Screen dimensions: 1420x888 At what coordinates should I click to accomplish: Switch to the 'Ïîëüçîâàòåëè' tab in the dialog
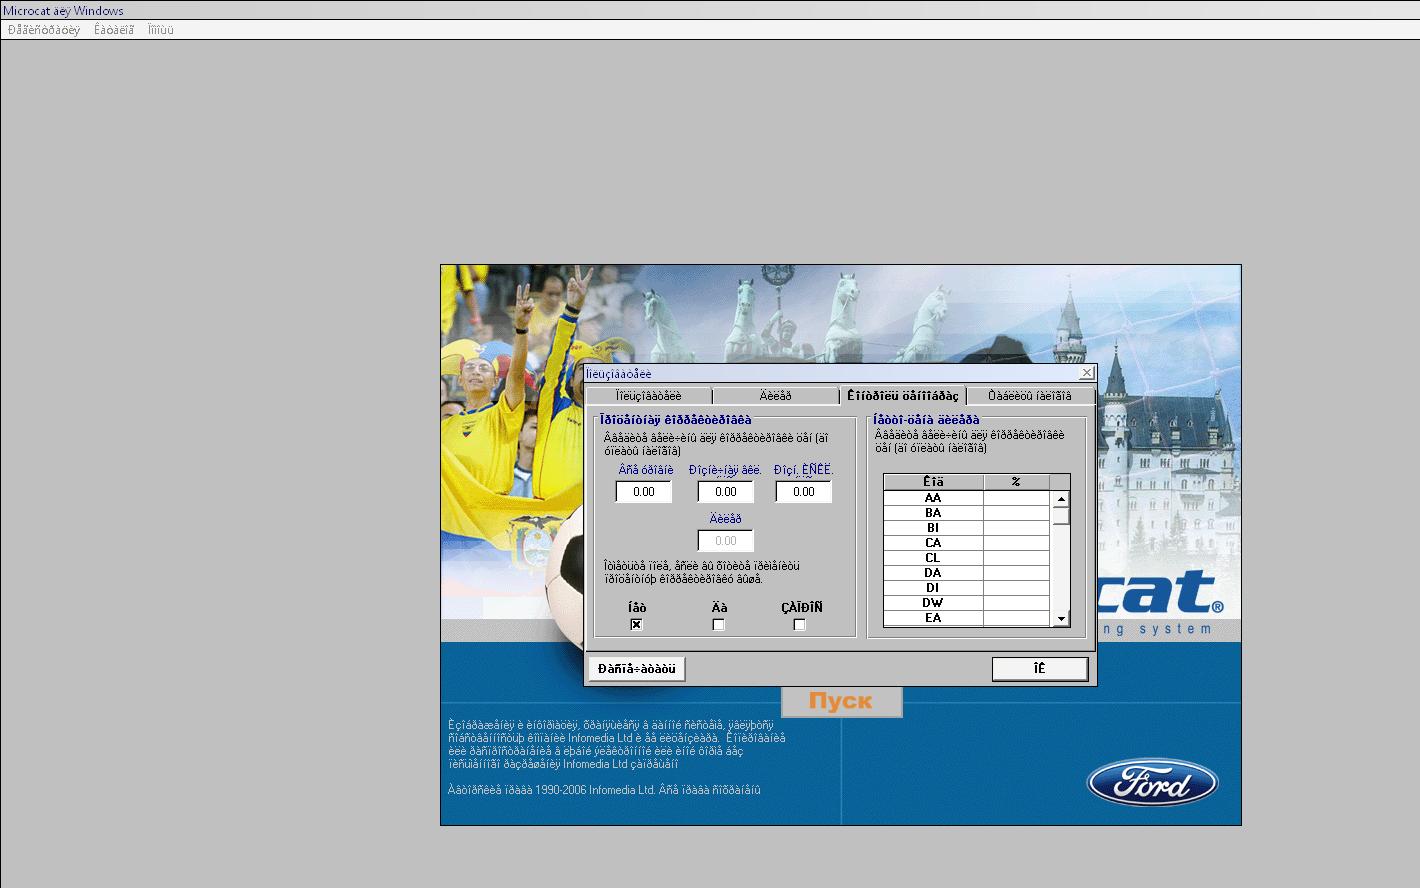point(648,396)
